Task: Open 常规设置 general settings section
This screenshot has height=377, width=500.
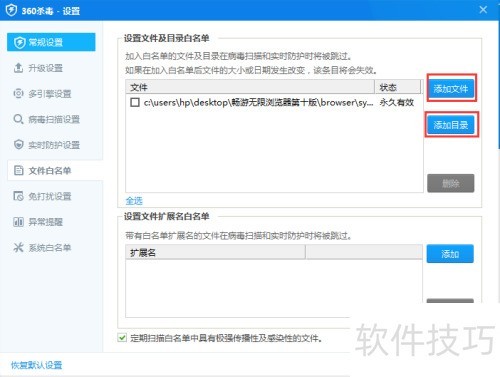Action: point(51,42)
